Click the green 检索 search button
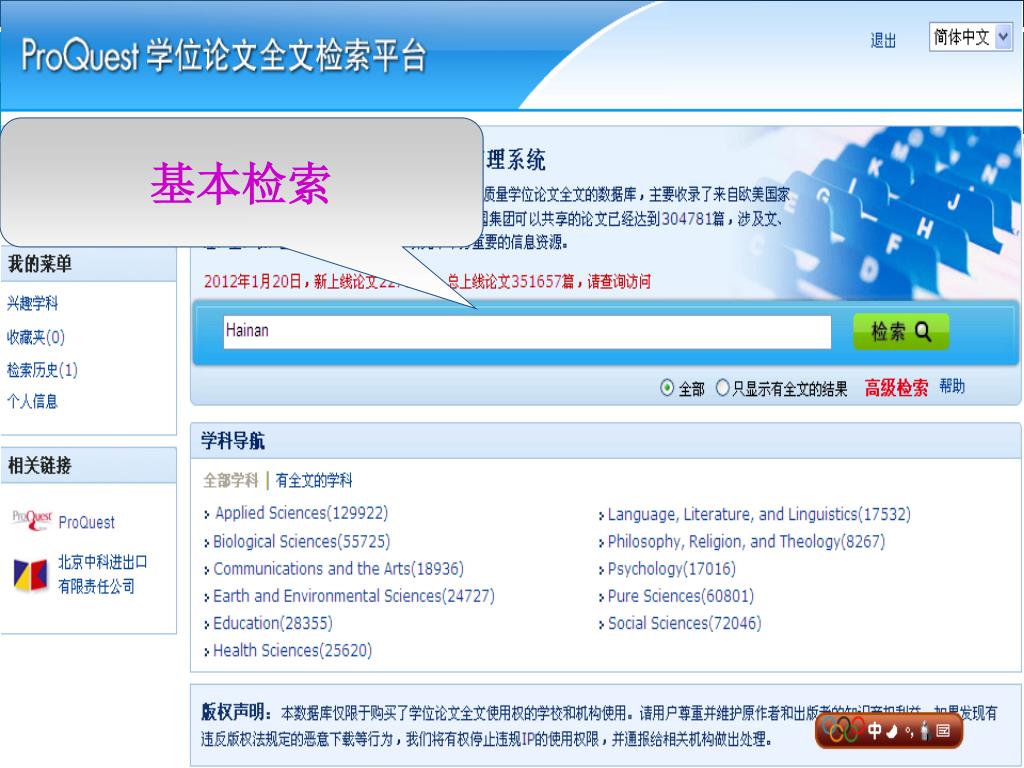 click(x=901, y=332)
